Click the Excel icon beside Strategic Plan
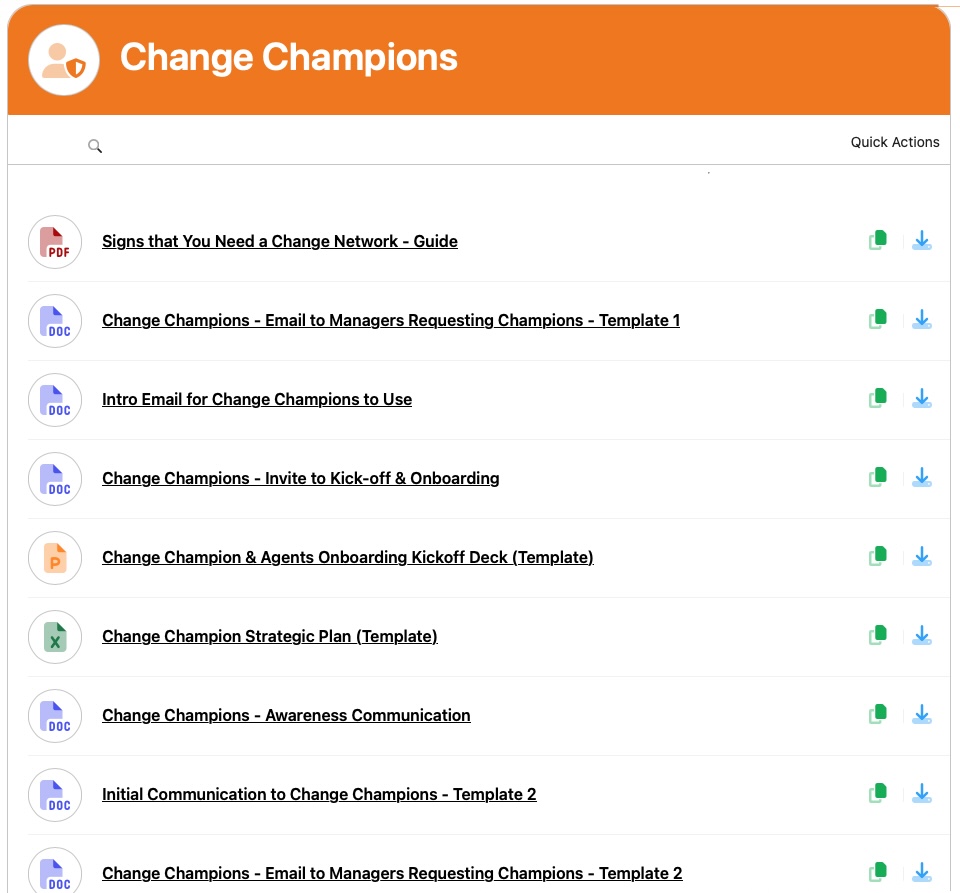Image resolution: width=960 pixels, height=893 pixels. 55,637
